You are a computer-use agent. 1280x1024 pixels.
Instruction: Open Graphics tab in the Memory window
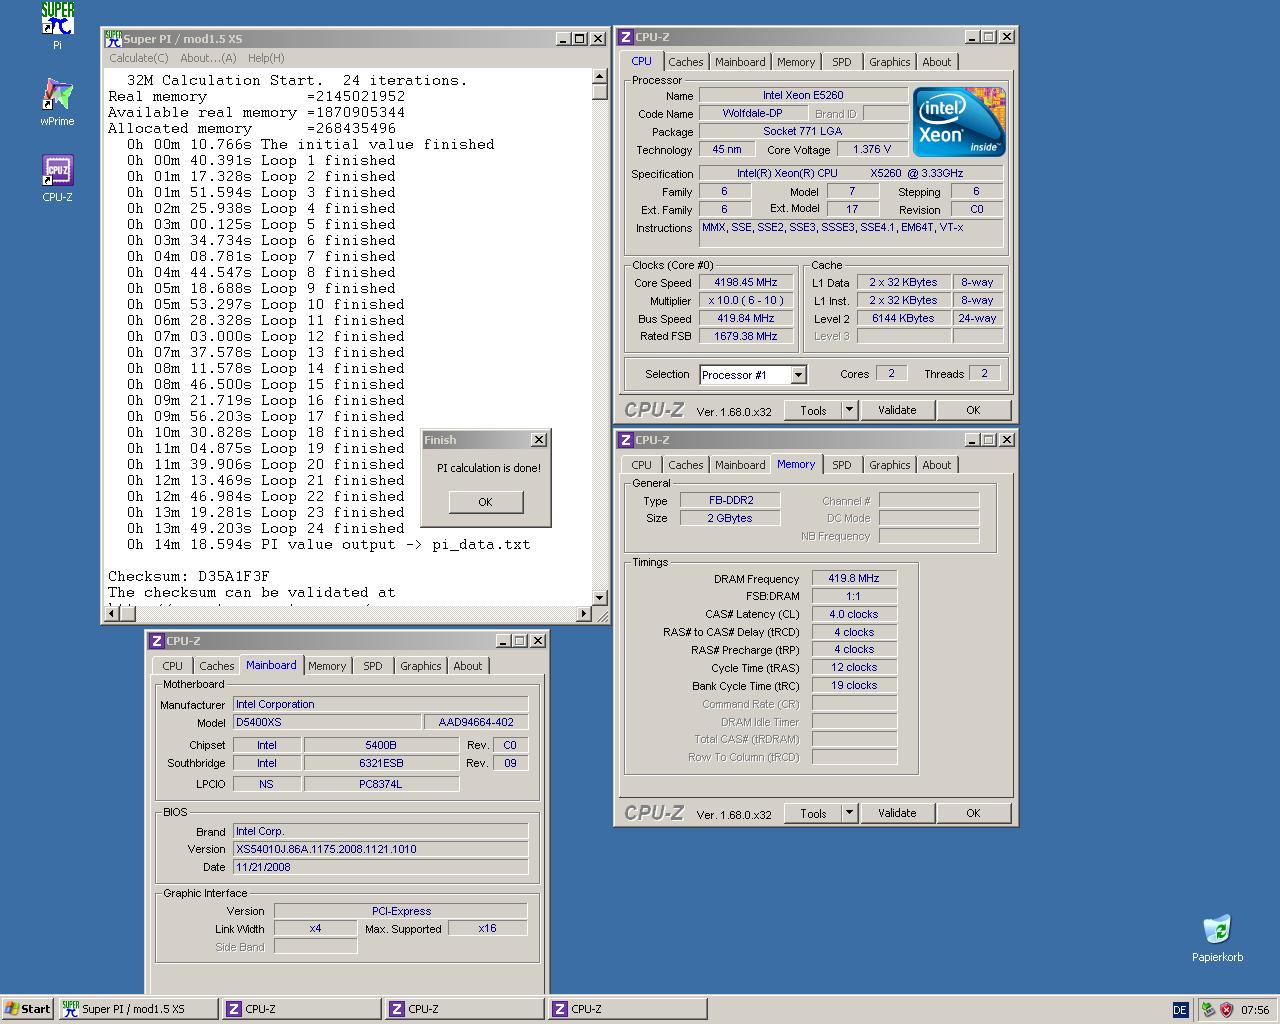tap(890, 465)
